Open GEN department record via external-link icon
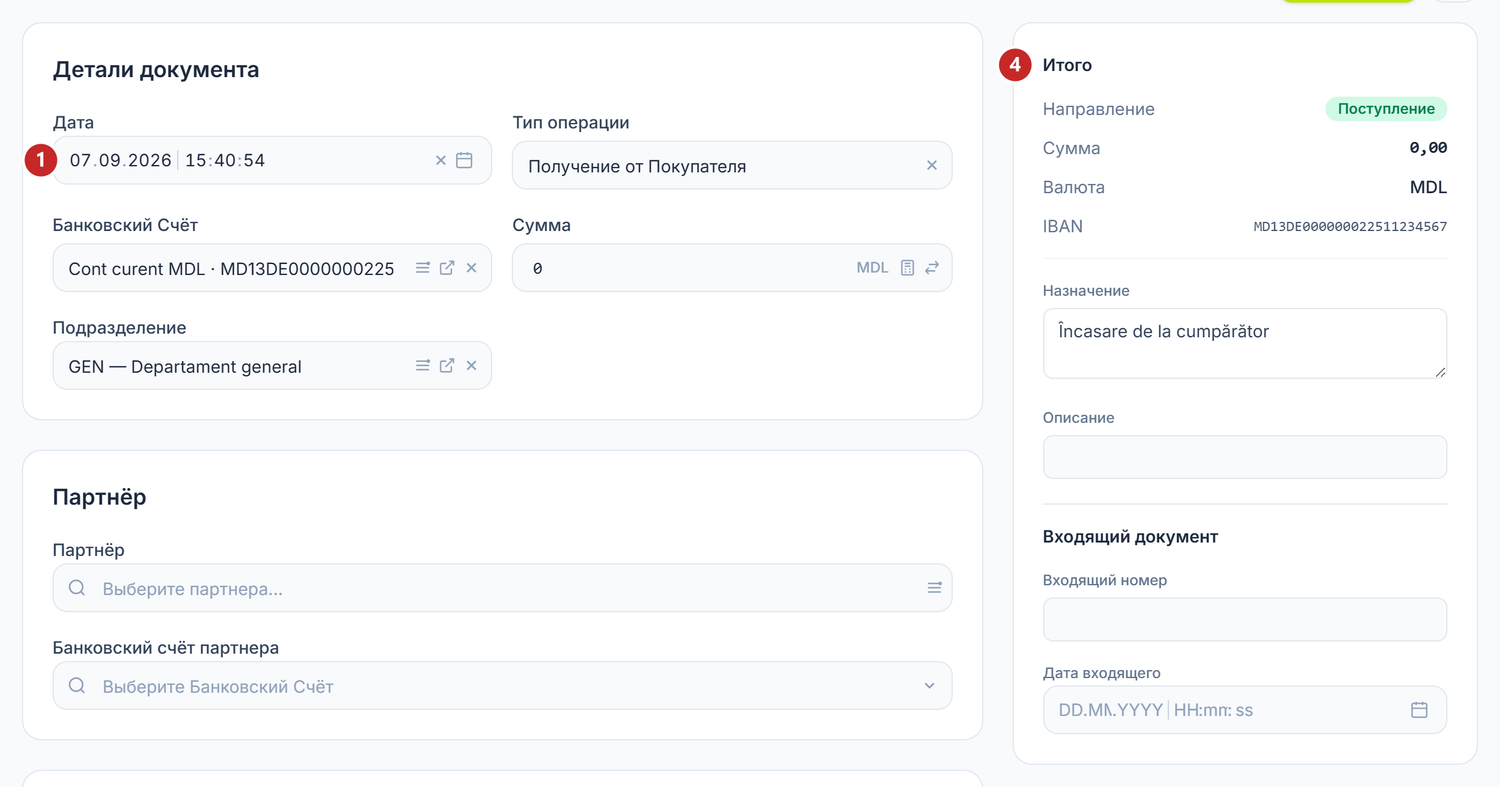The width and height of the screenshot is (1500, 787). pos(447,366)
